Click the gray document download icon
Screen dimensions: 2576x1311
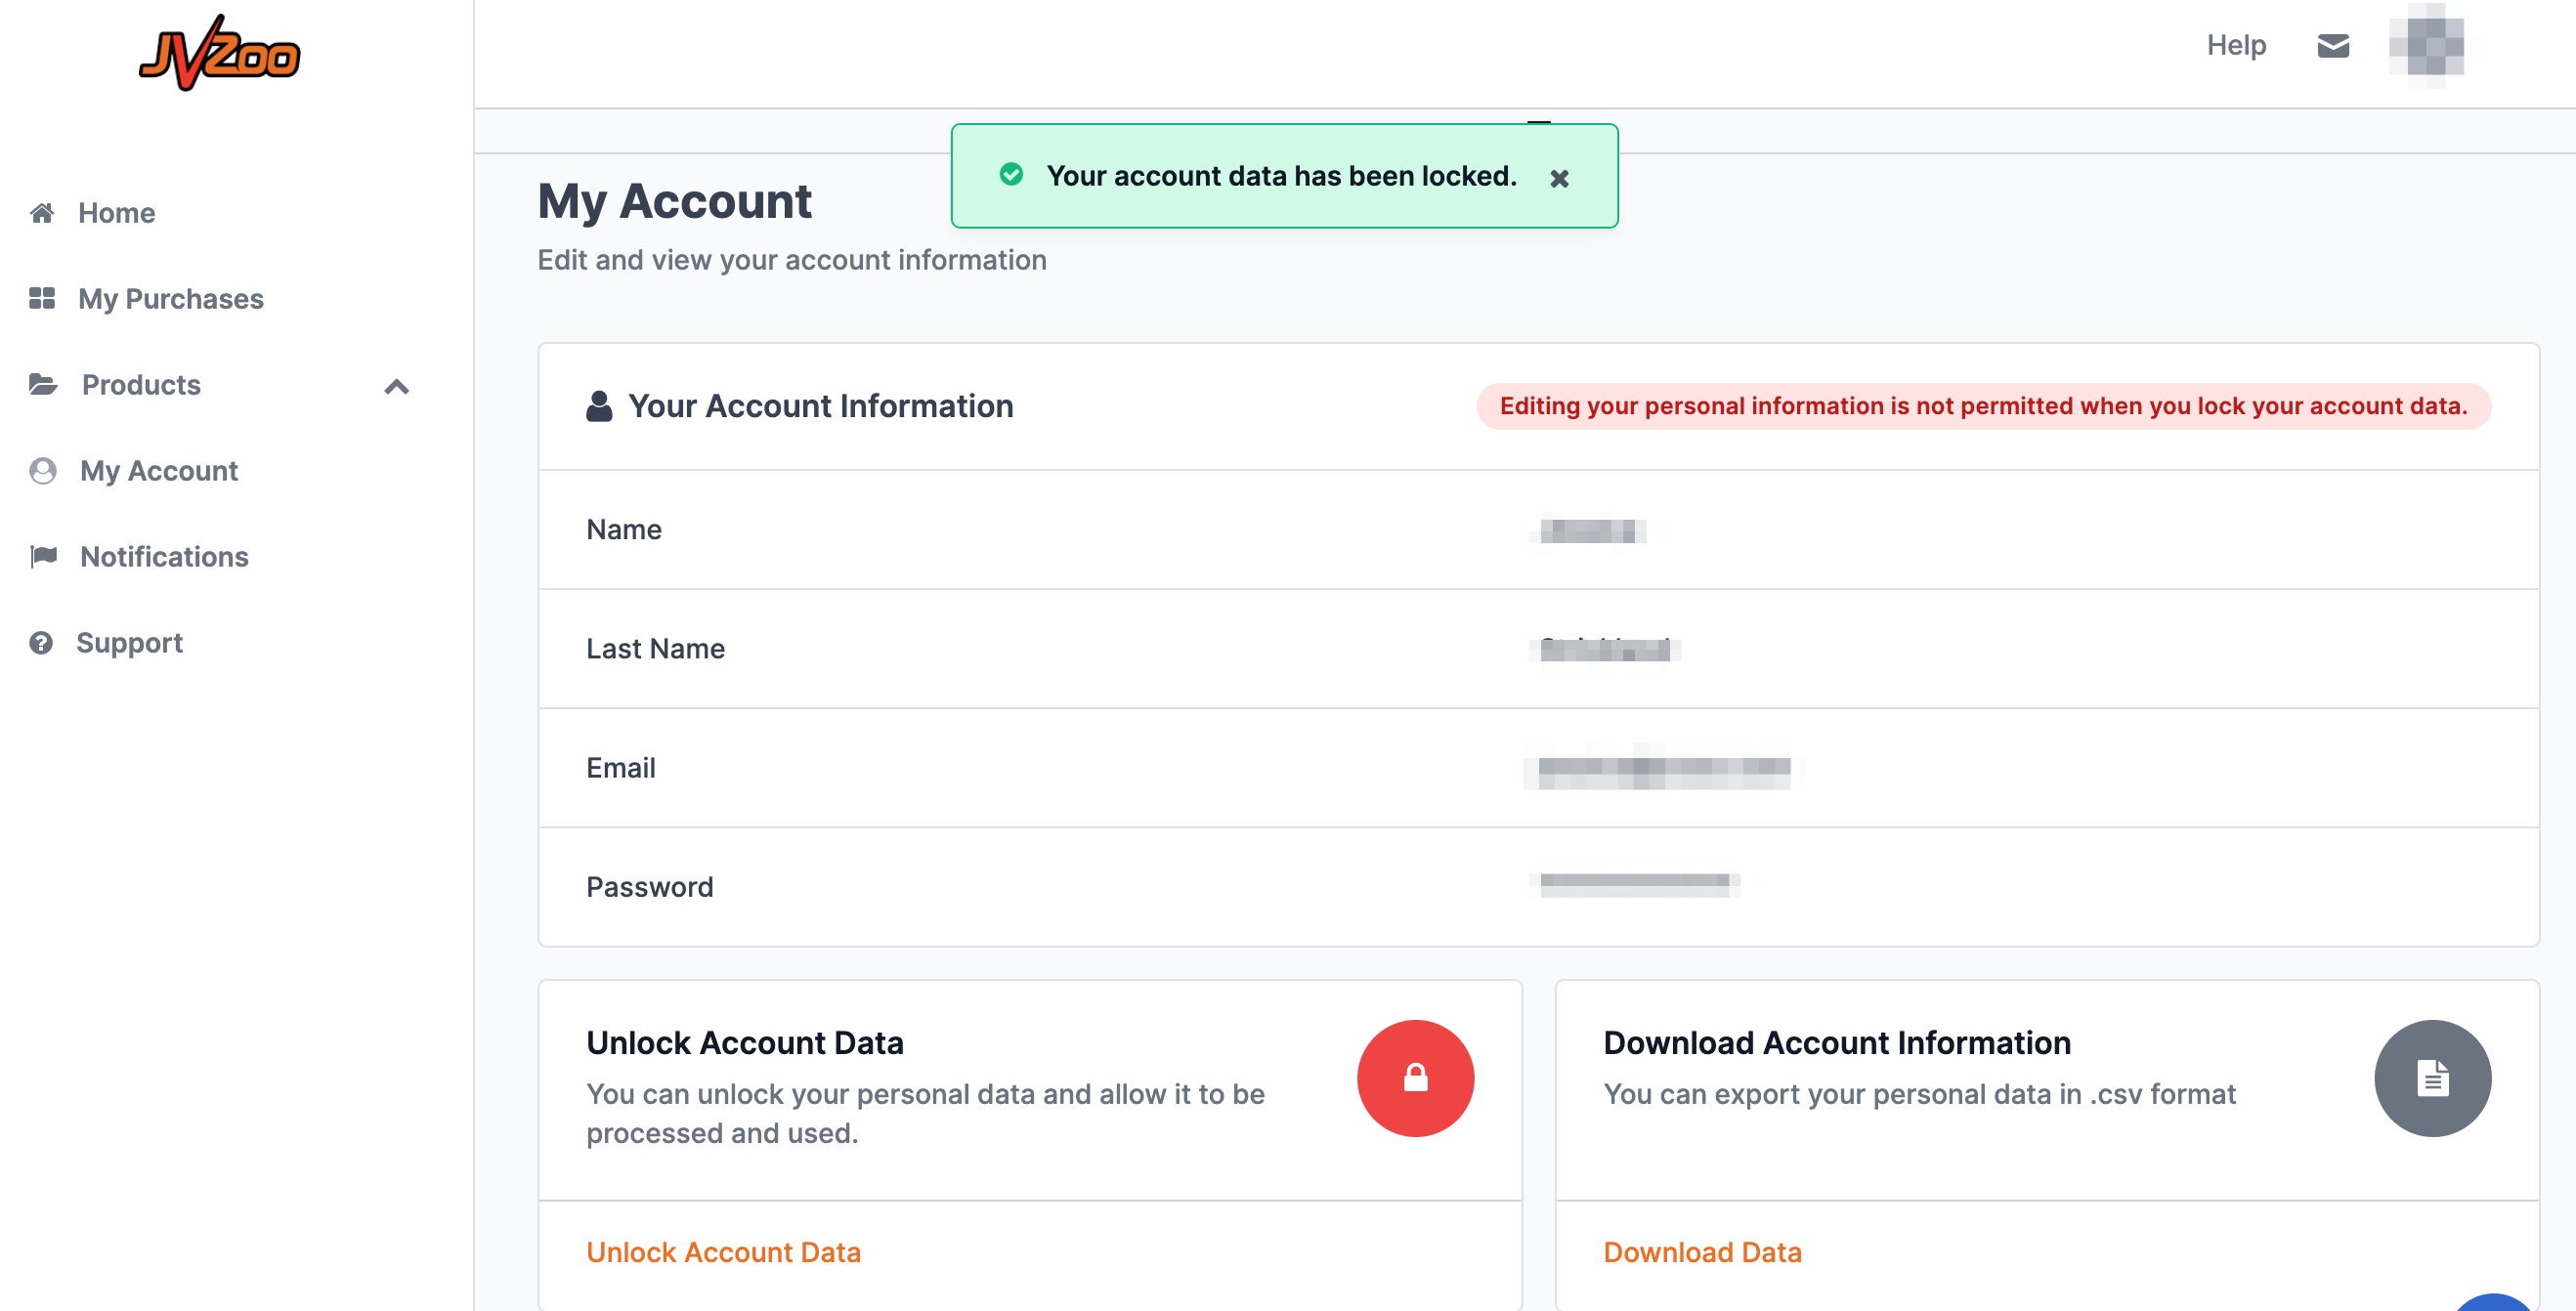pyautogui.click(x=2432, y=1078)
